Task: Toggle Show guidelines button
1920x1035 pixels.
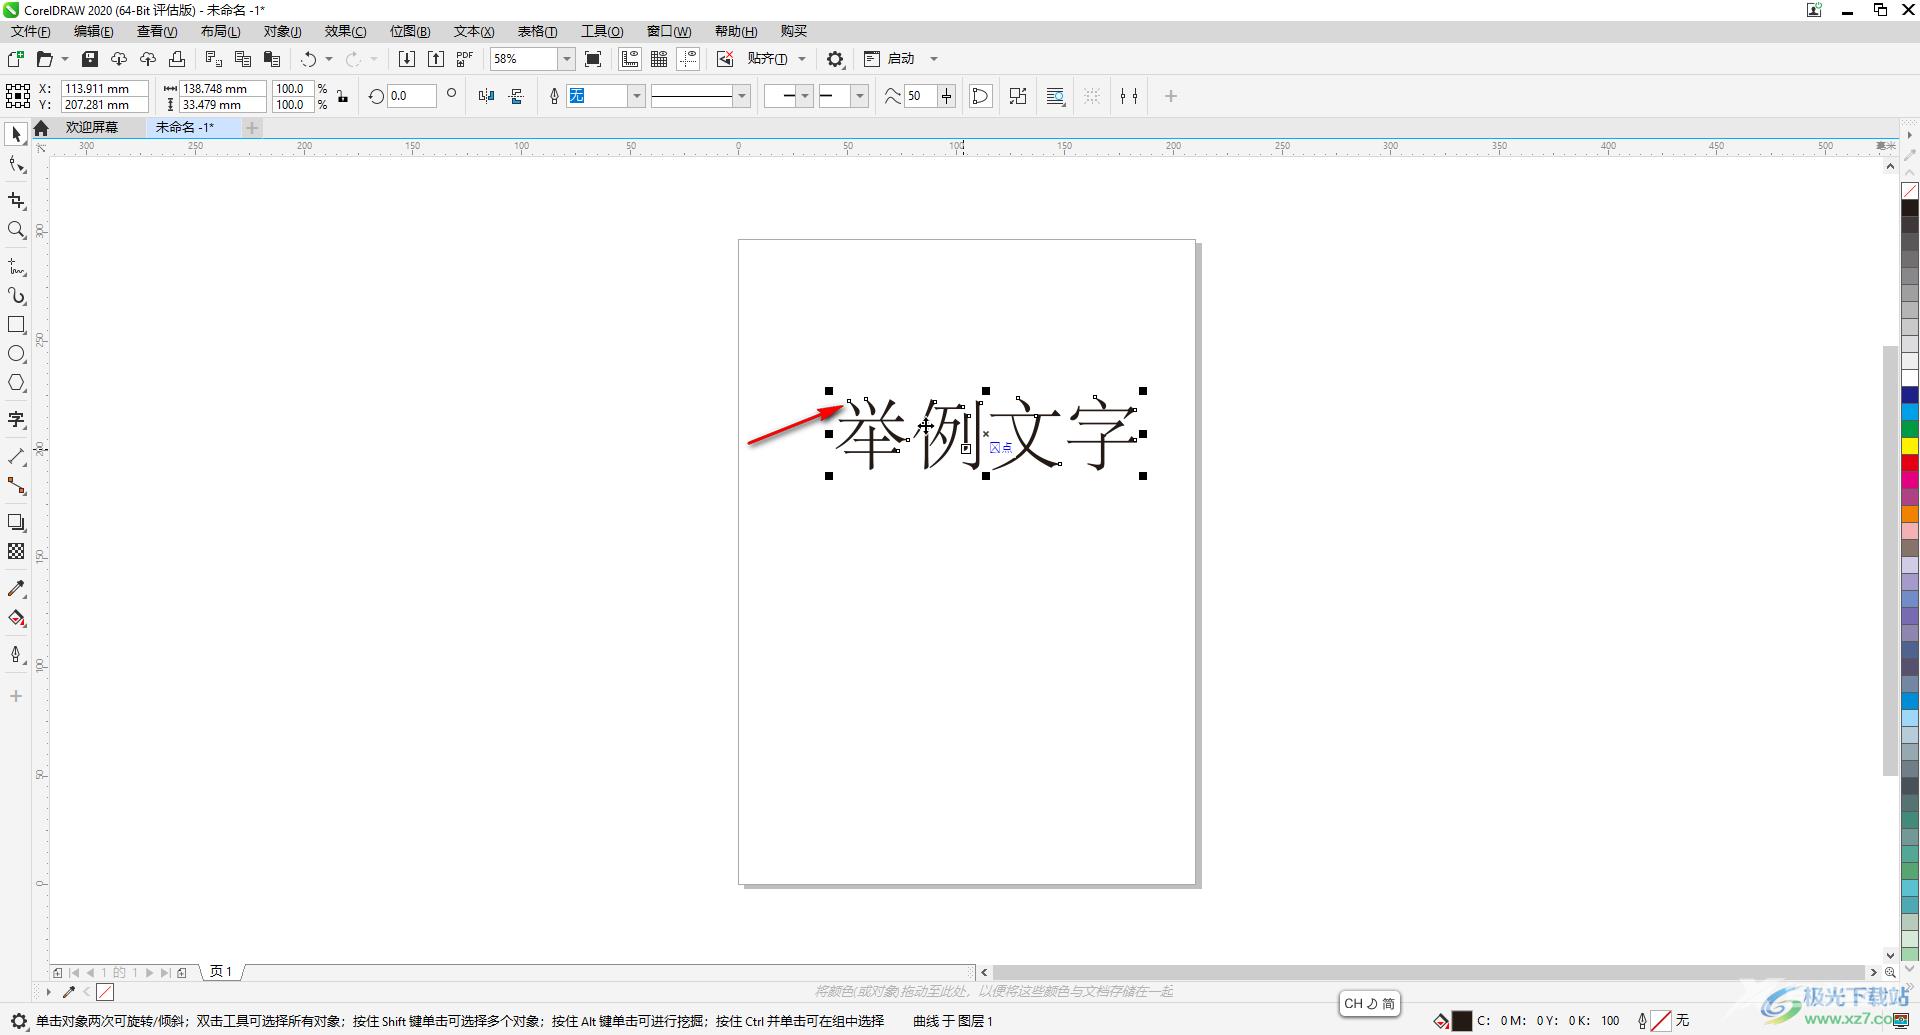Action: click(x=688, y=59)
